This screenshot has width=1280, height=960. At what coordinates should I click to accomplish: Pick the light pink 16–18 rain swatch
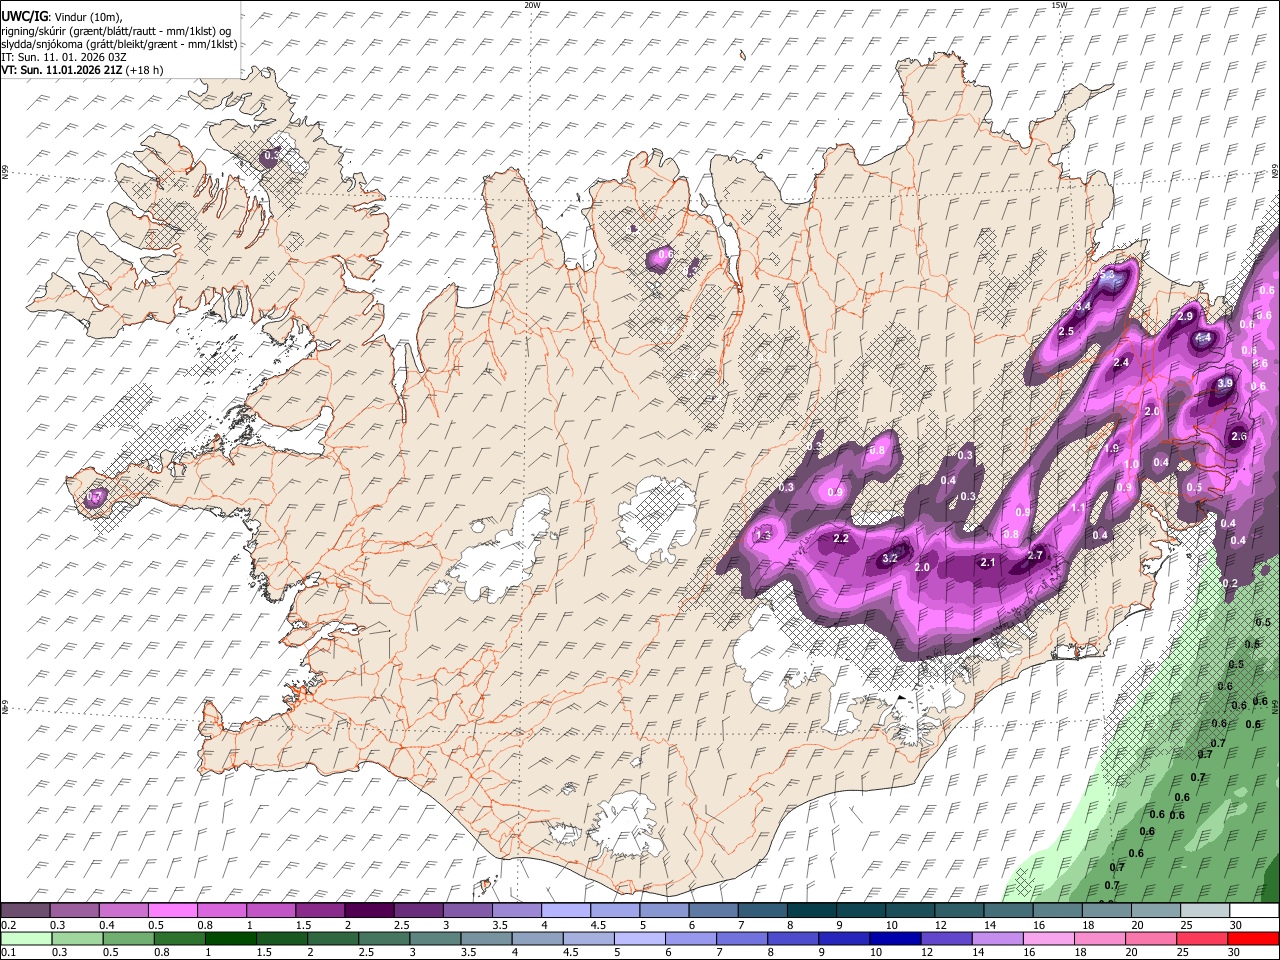1048,938
